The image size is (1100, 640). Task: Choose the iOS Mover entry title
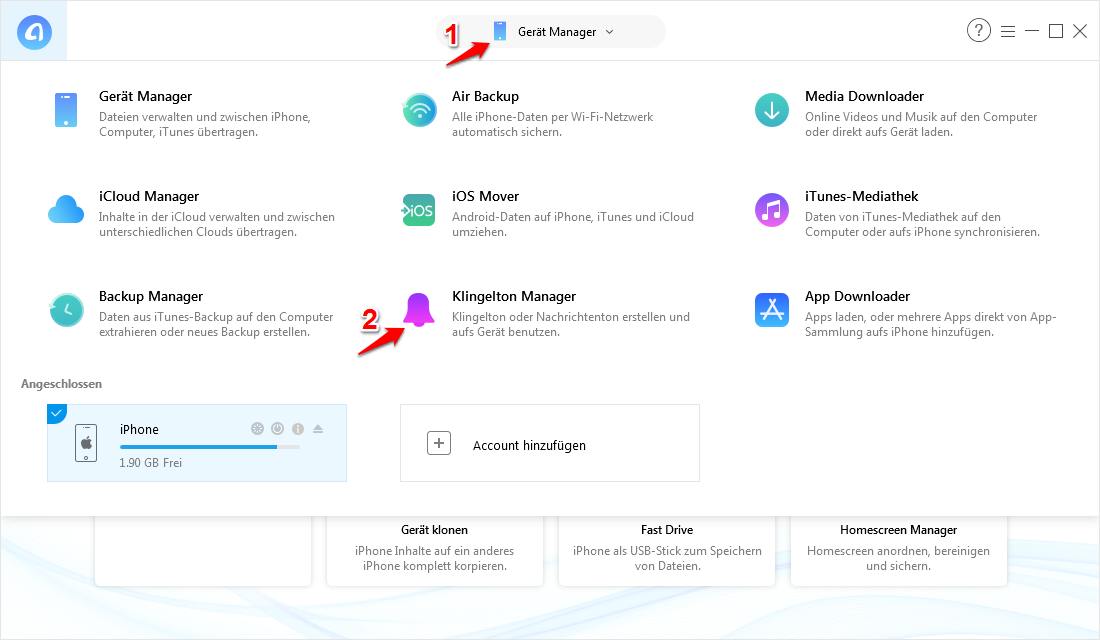(x=485, y=196)
